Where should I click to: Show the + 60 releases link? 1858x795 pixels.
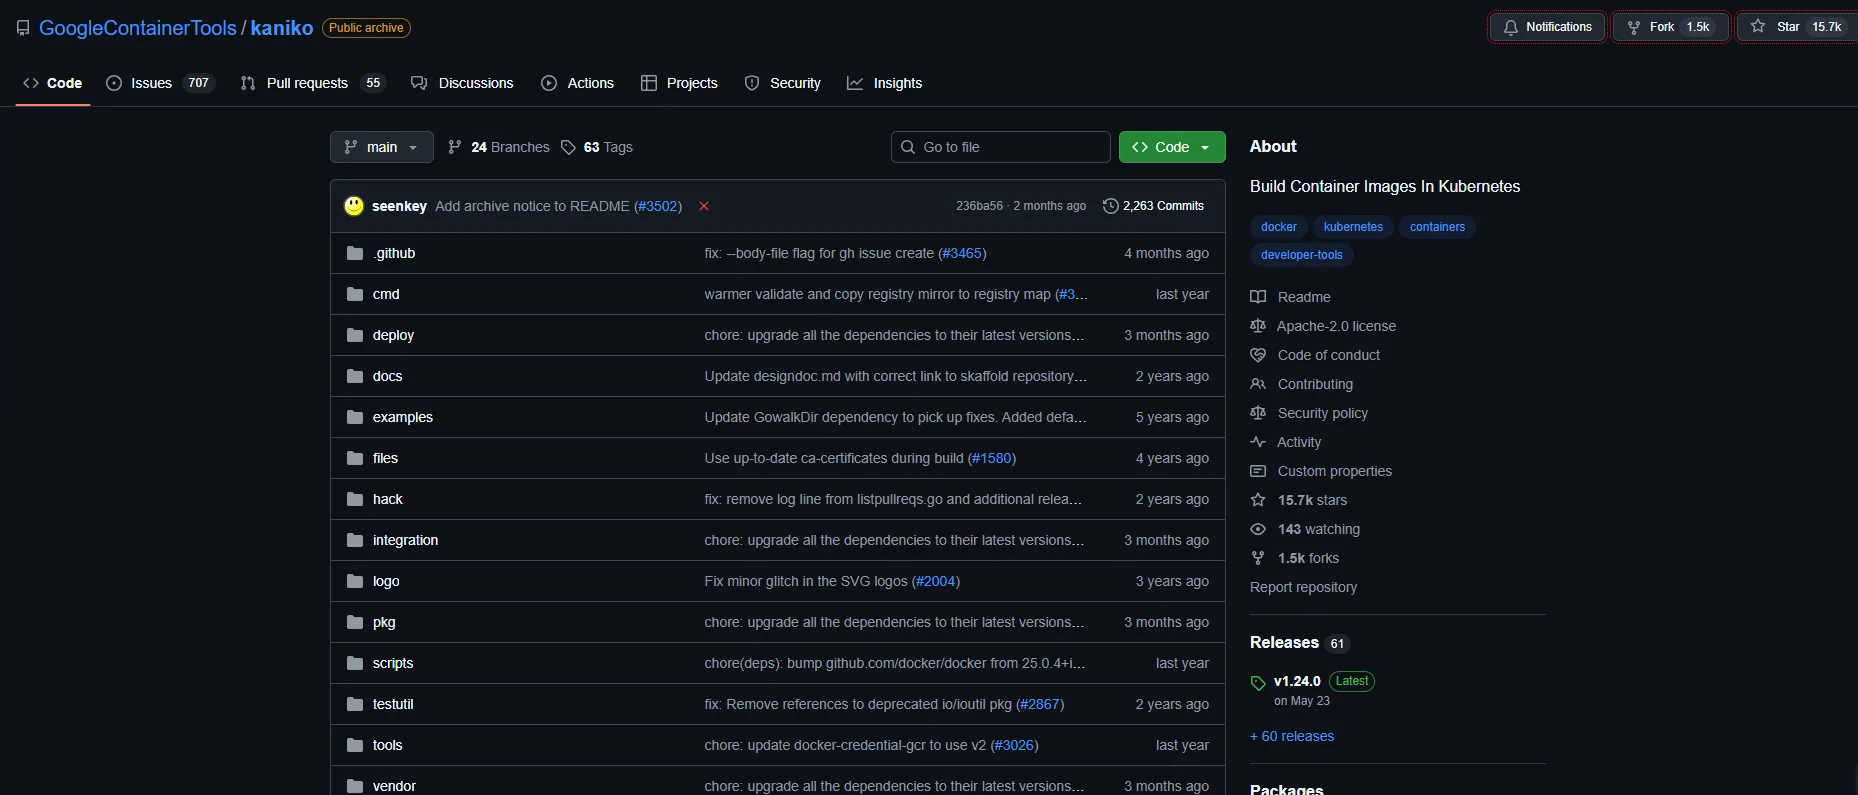pyautogui.click(x=1292, y=736)
